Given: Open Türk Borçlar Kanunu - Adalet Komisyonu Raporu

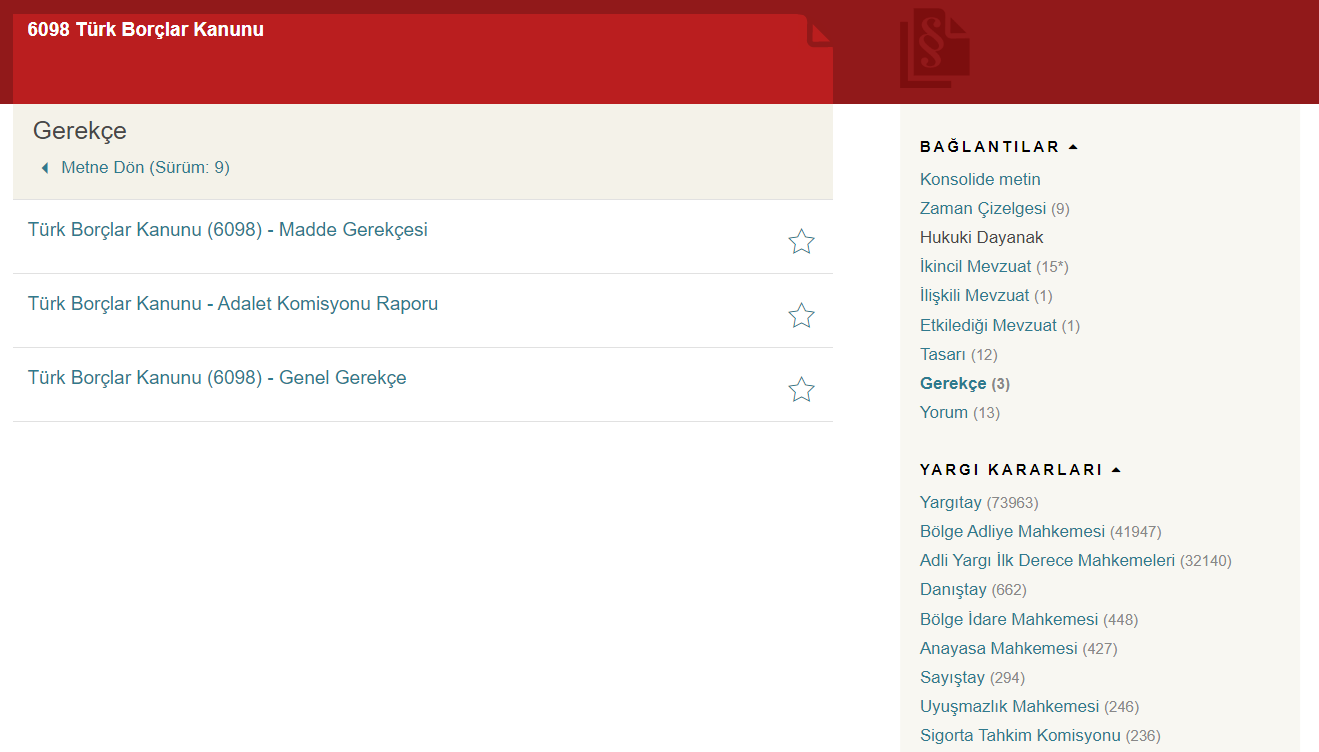Looking at the screenshot, I should (232, 304).
